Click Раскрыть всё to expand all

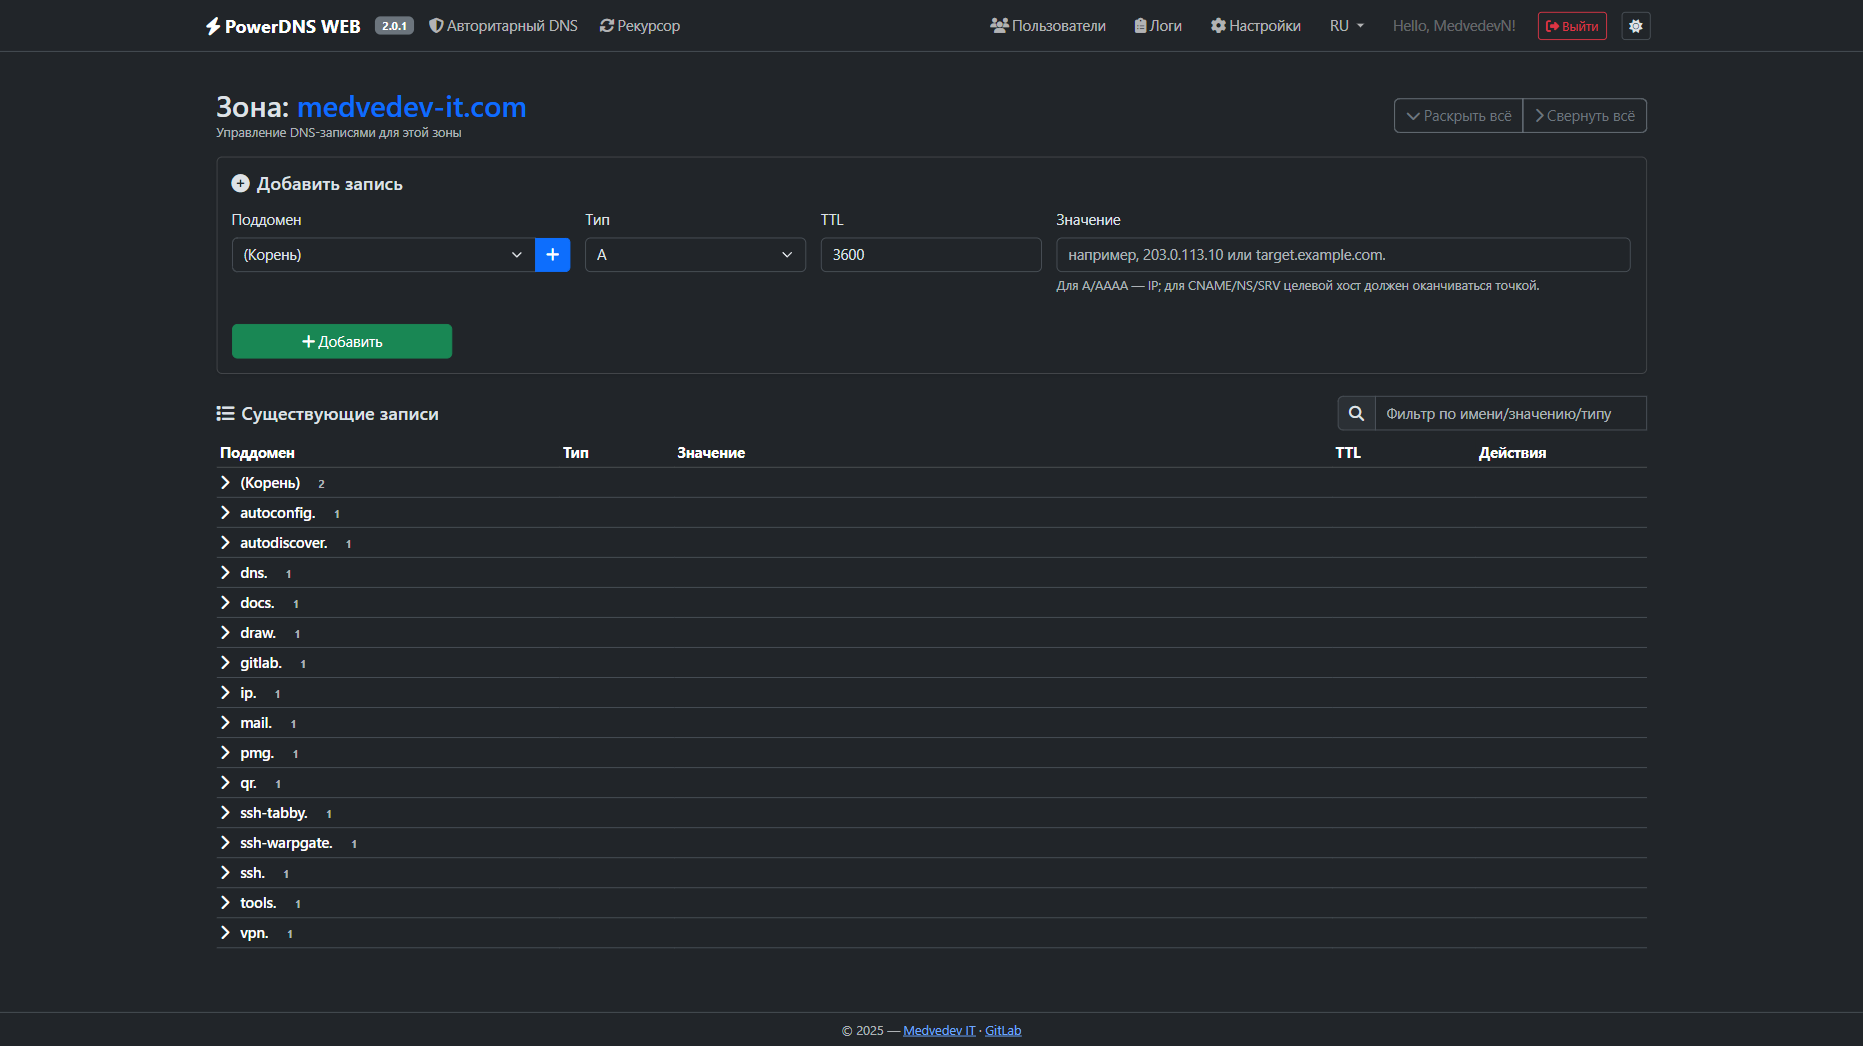(x=1457, y=116)
